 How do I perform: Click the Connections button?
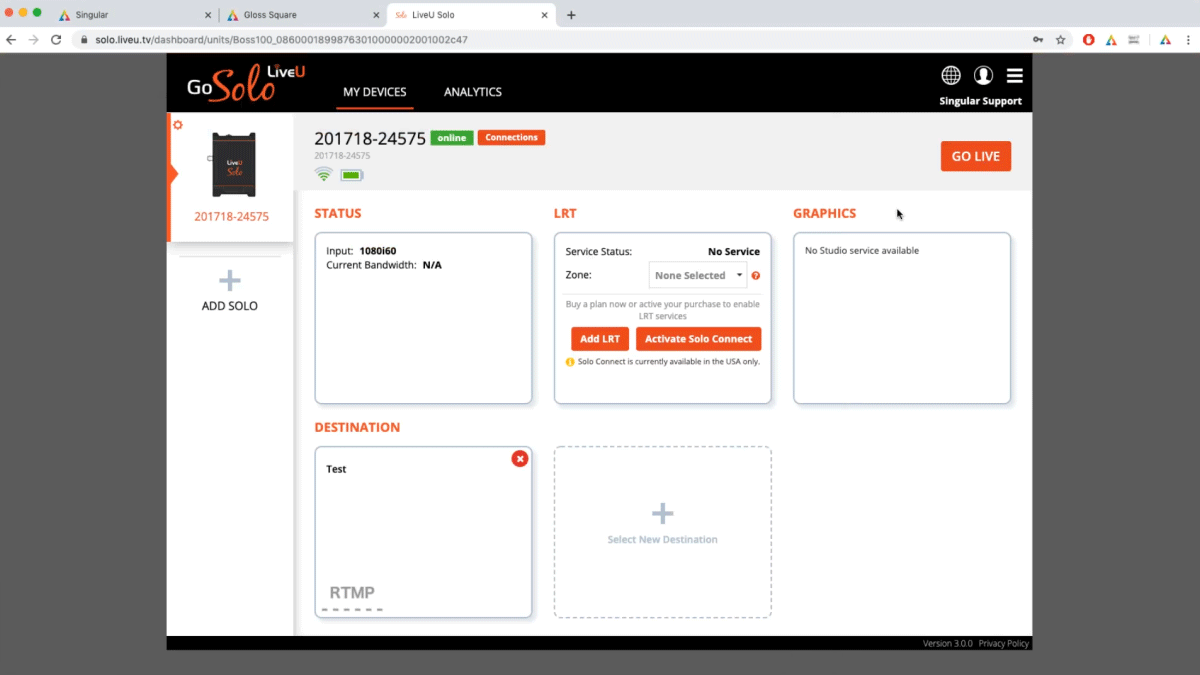(x=511, y=138)
